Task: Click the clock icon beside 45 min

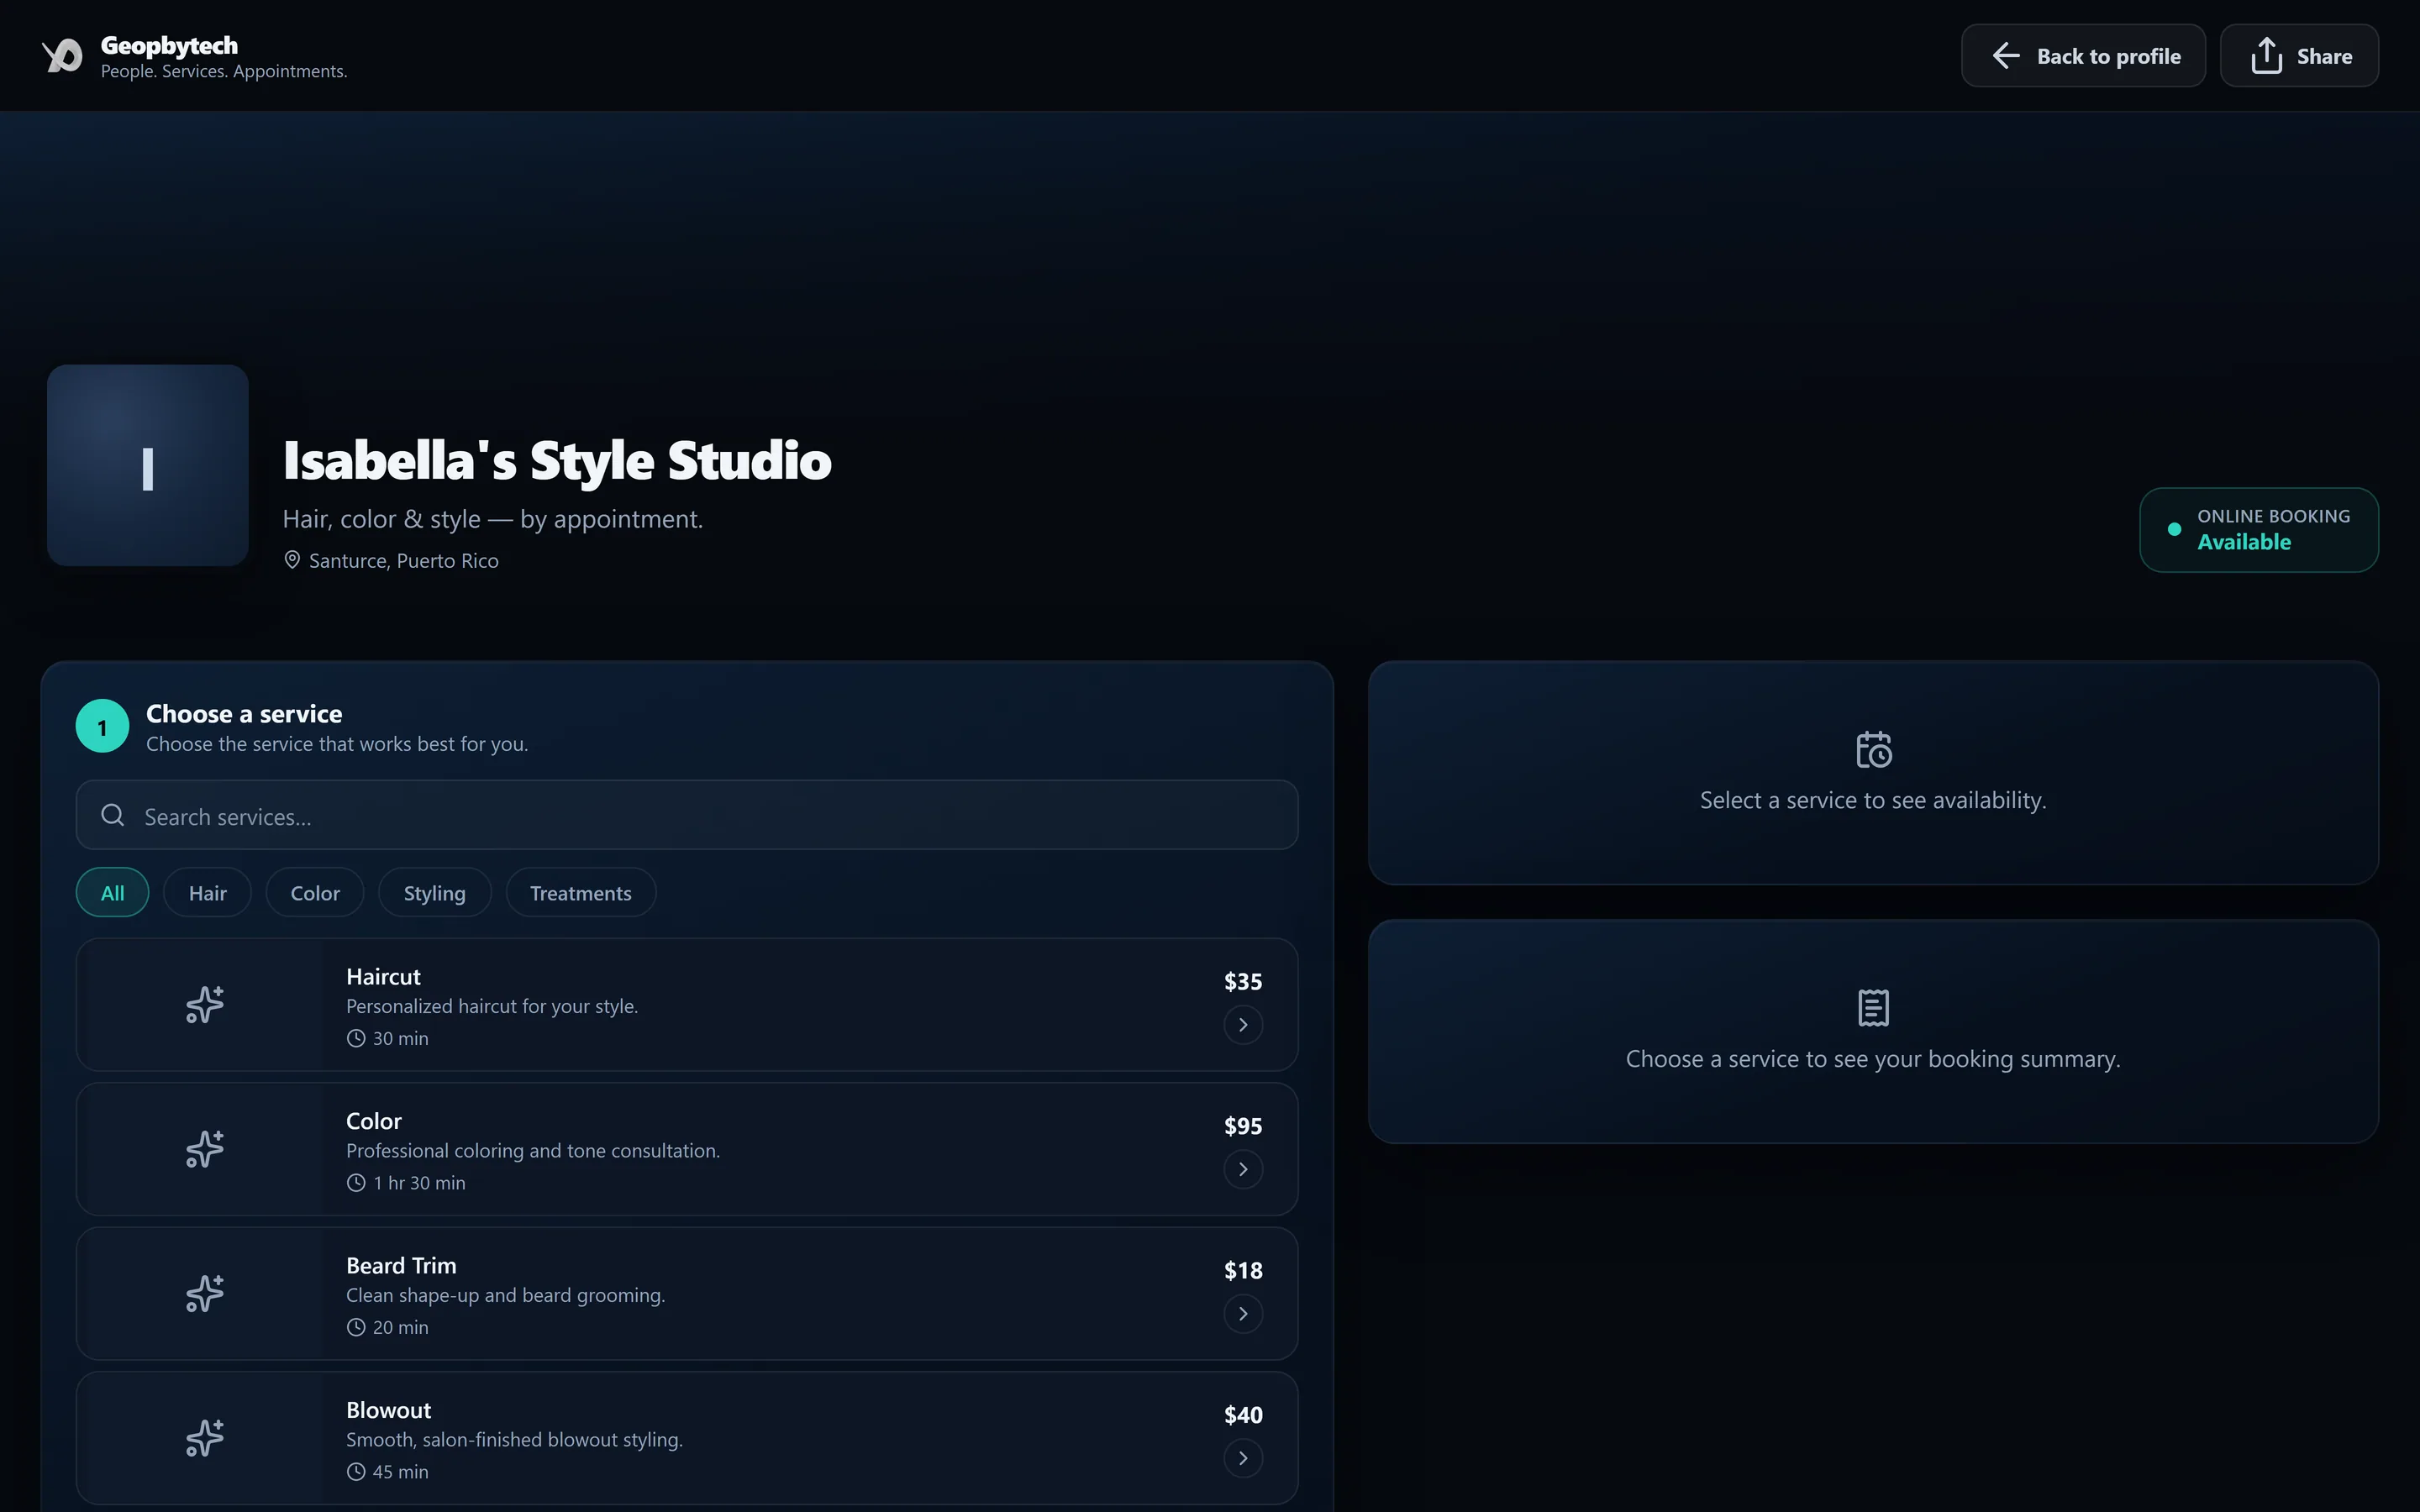Action: click(x=356, y=1472)
